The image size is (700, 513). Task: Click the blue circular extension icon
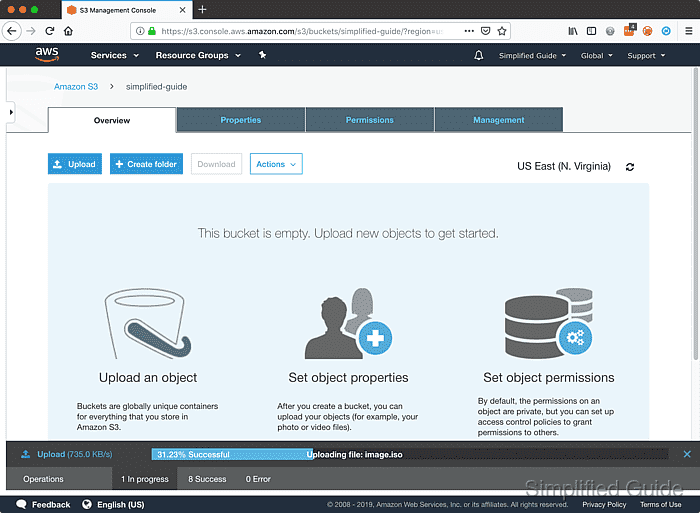[x=666, y=31]
